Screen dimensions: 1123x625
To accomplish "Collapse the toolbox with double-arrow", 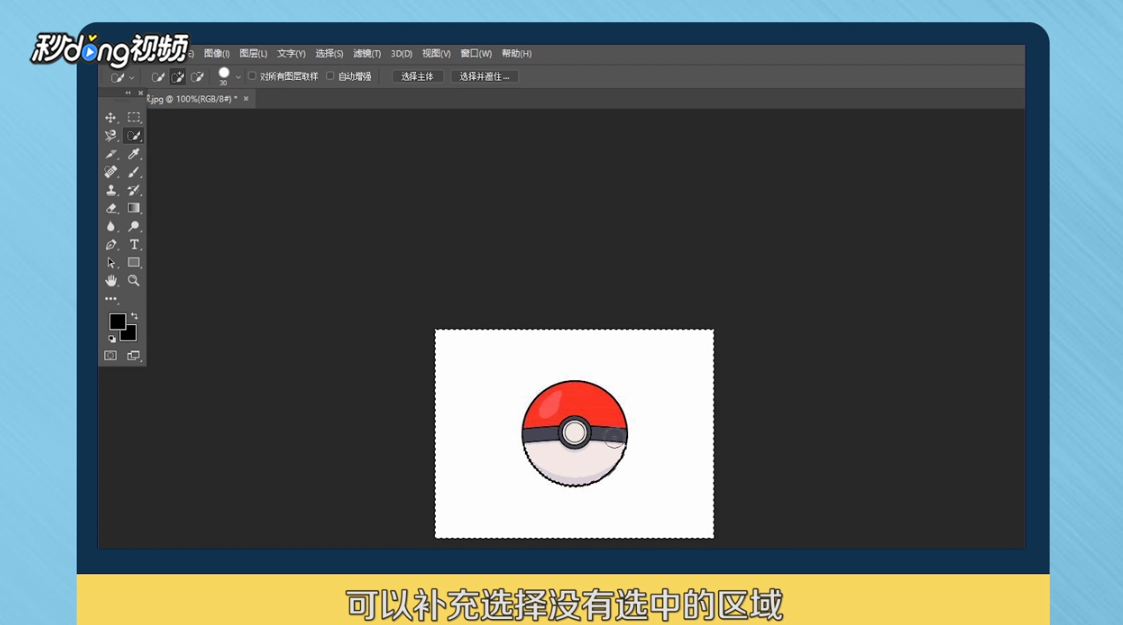I will click(128, 93).
